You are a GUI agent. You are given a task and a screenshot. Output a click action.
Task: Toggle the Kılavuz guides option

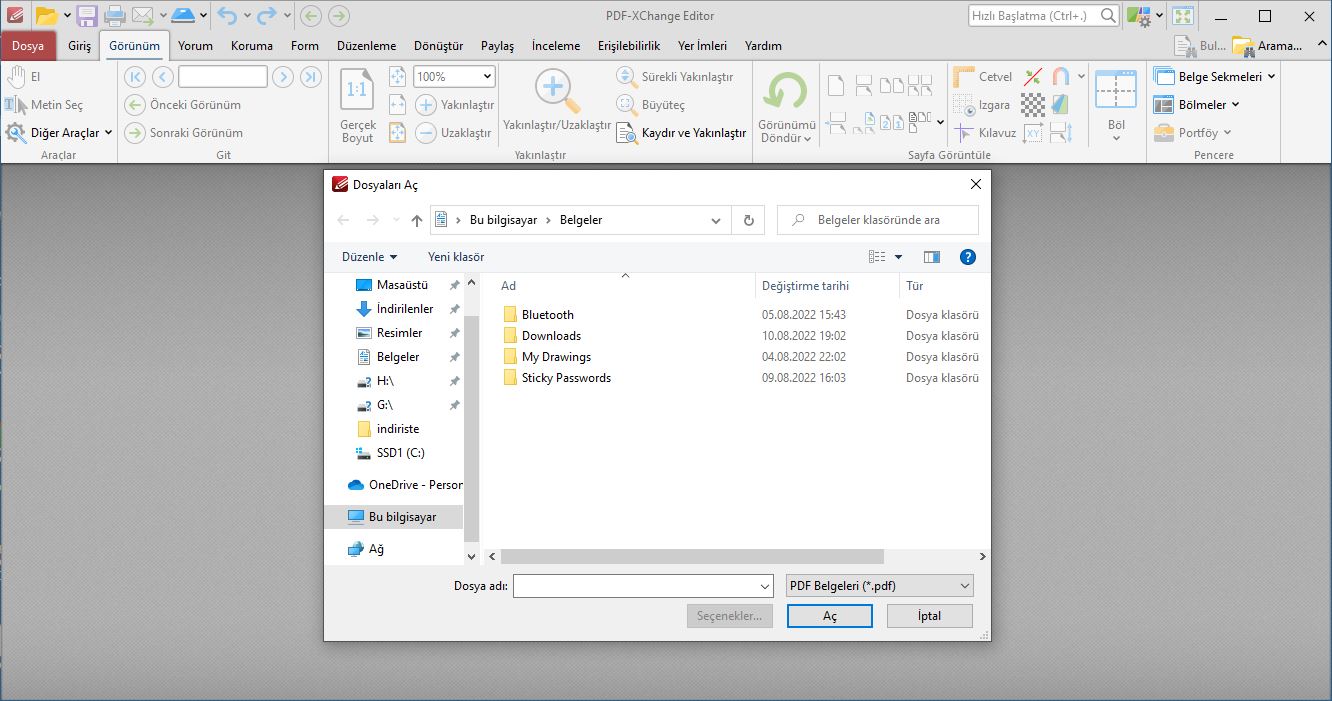(985, 132)
